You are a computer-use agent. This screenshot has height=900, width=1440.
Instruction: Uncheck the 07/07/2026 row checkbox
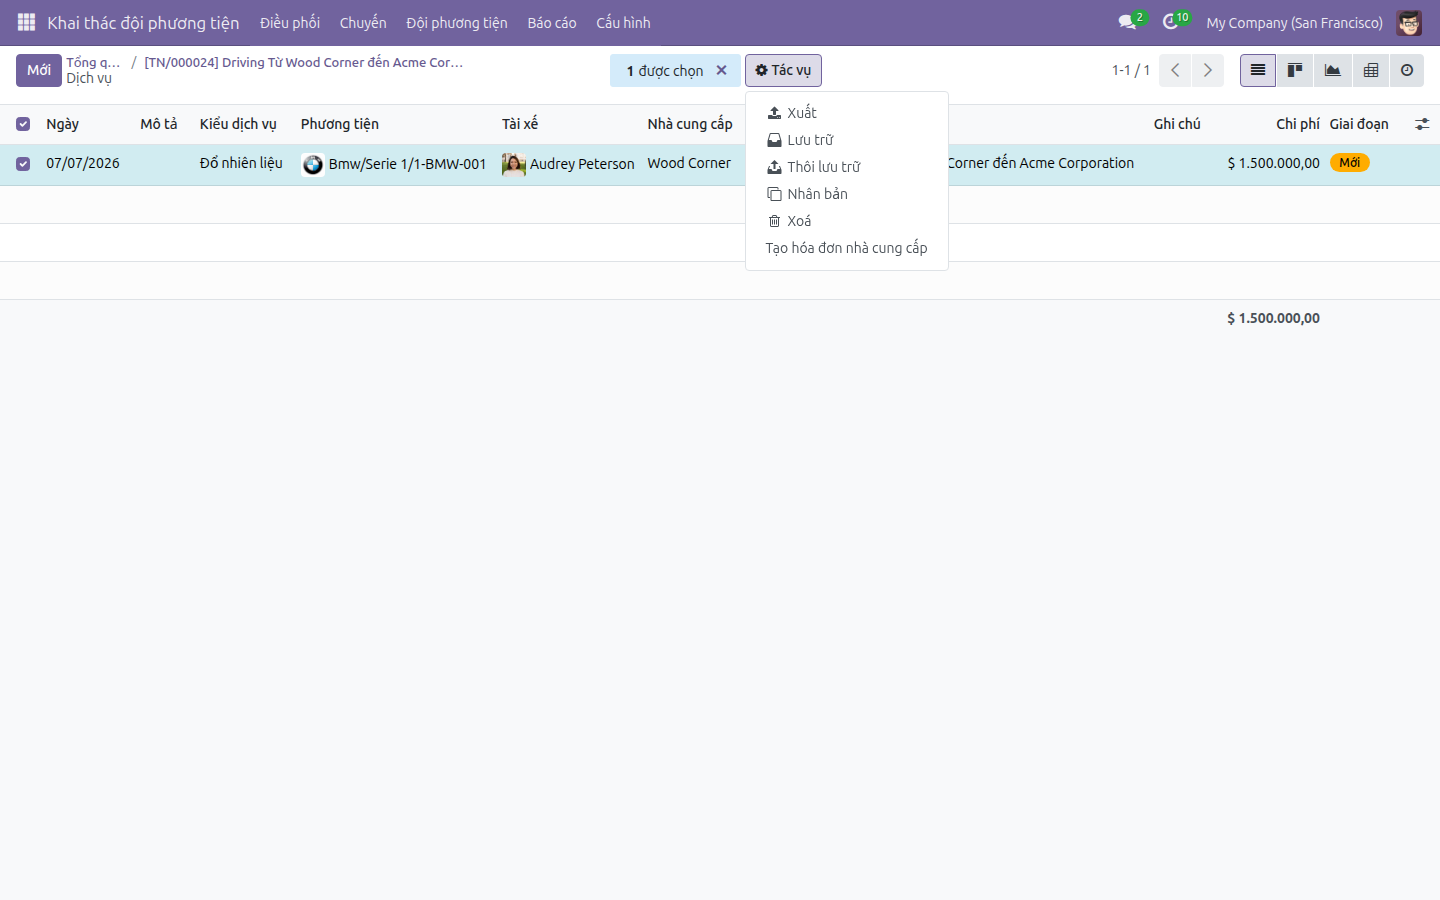[x=23, y=164]
